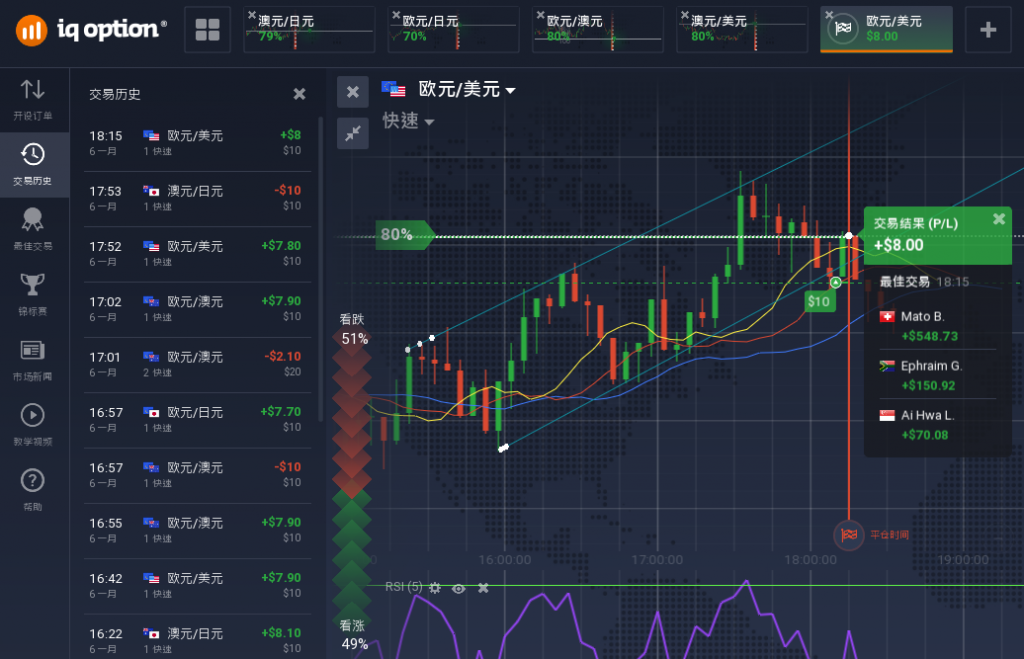Select the 18:15 欧元/美元 +$8 trade entry
The height and width of the screenshot is (659, 1024).
195,143
